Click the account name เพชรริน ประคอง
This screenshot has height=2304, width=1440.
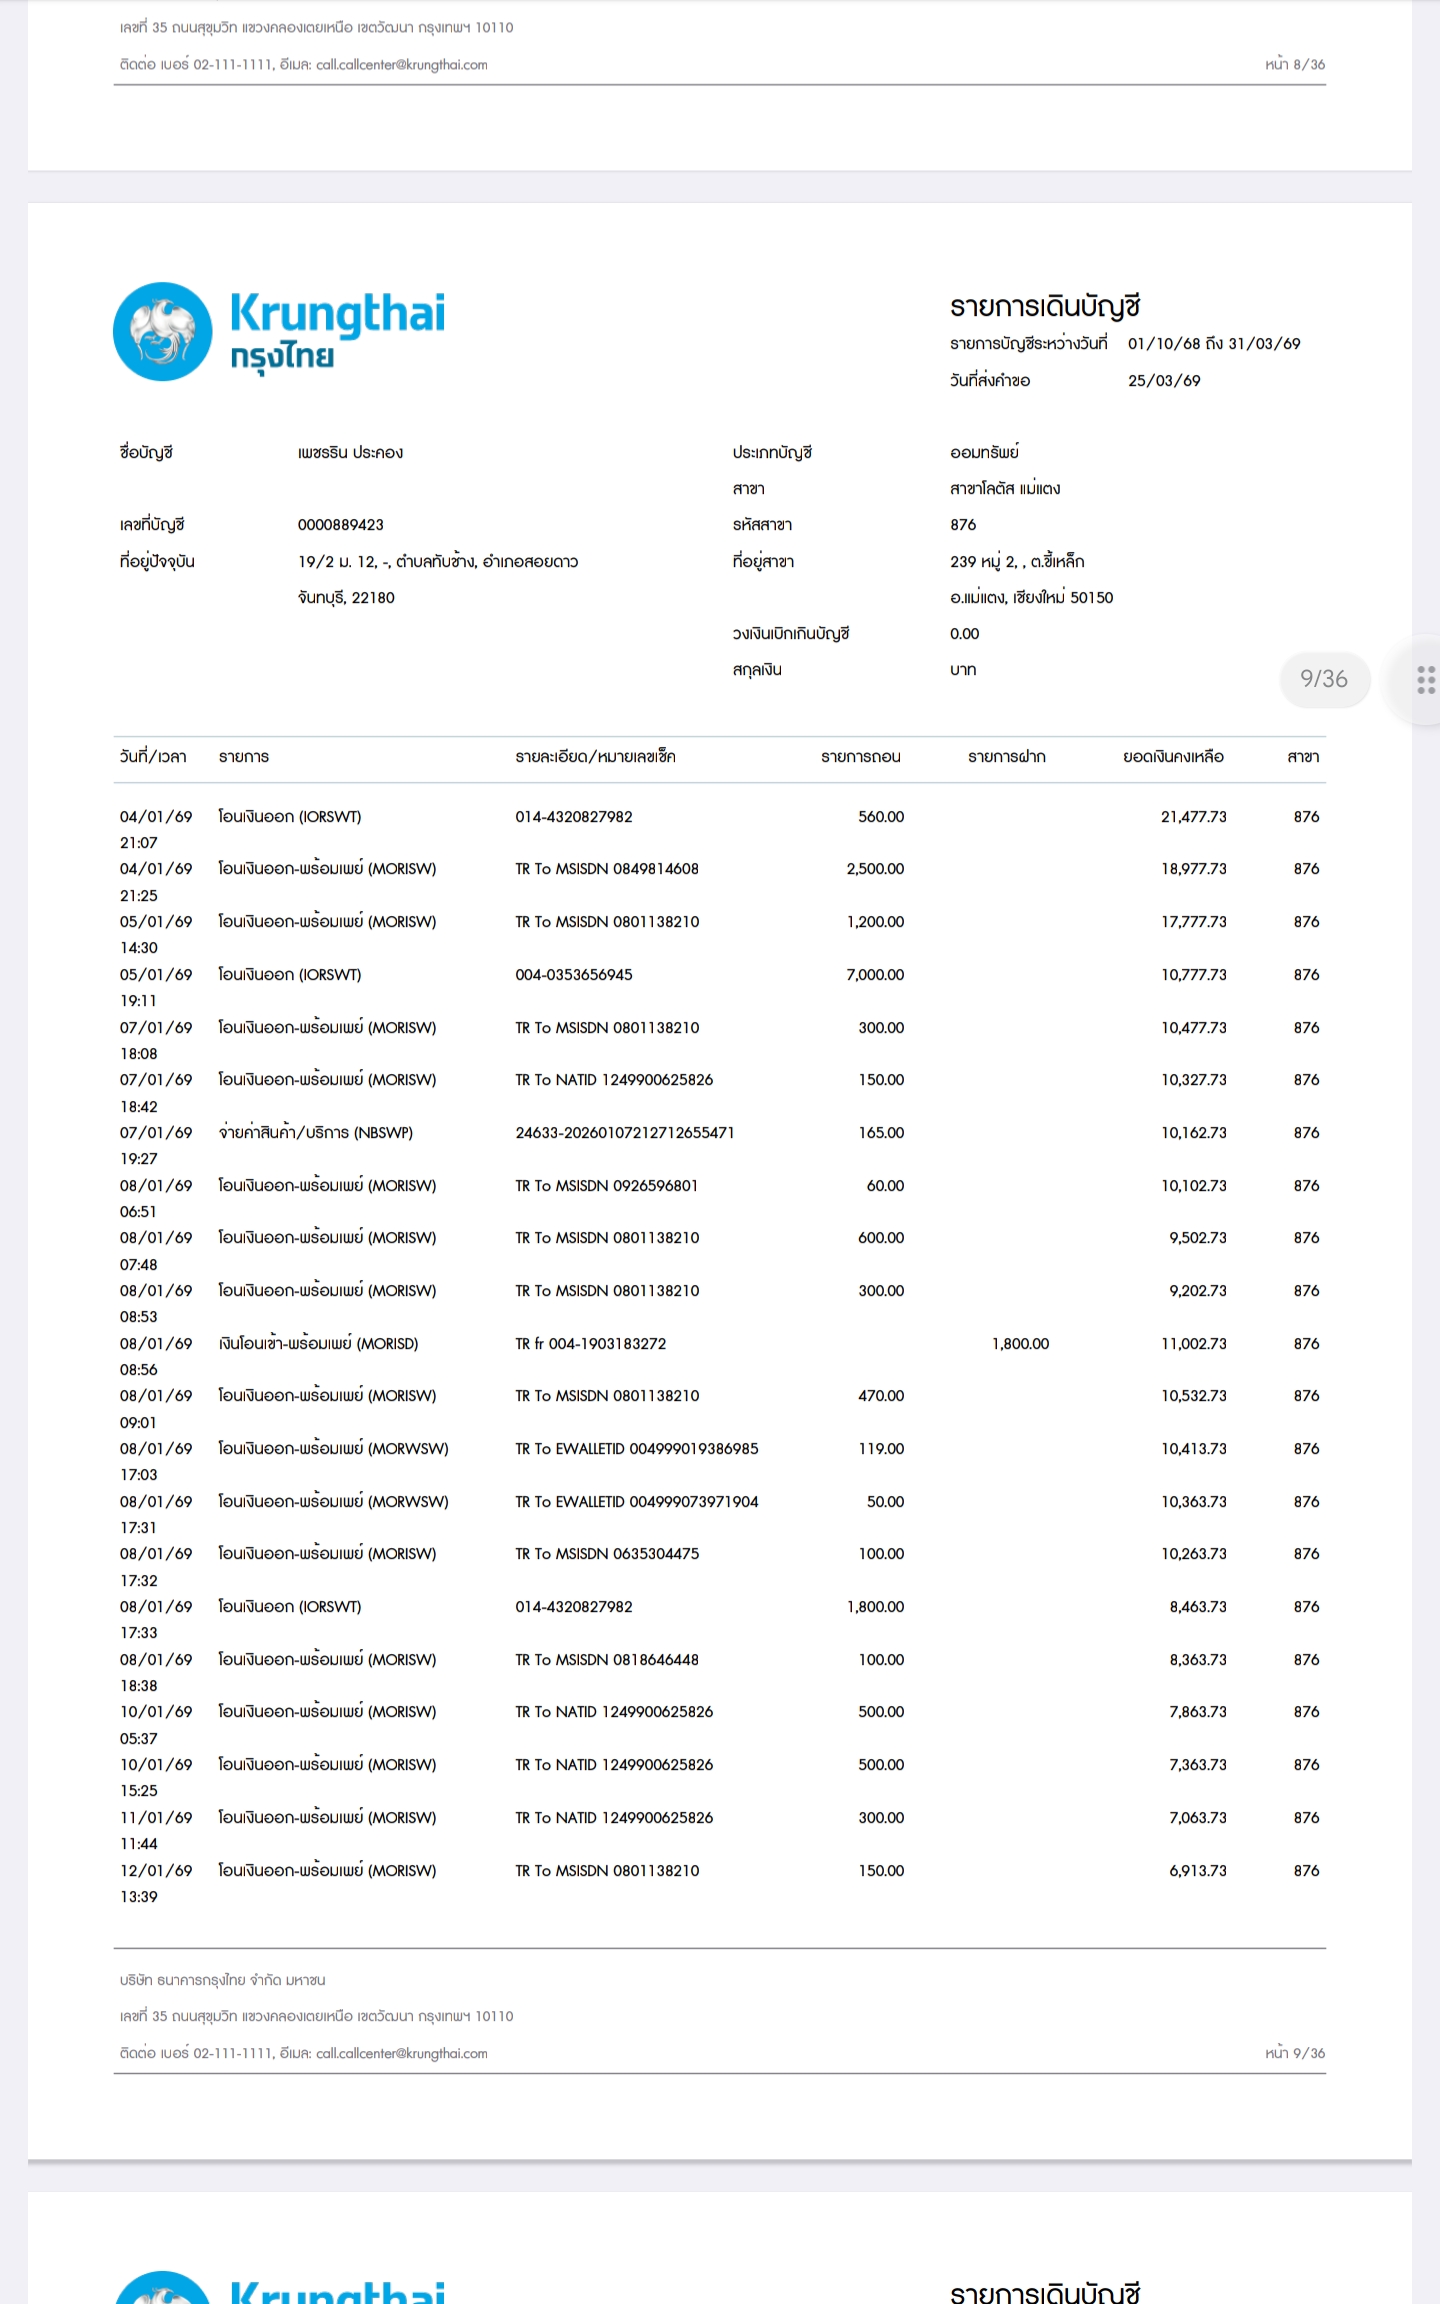click(350, 453)
